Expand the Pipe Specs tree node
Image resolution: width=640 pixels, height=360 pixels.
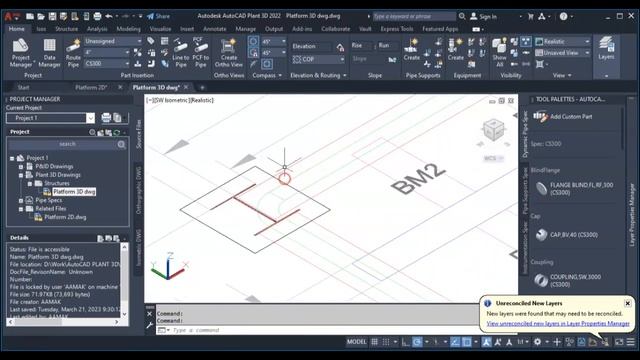click(21, 200)
